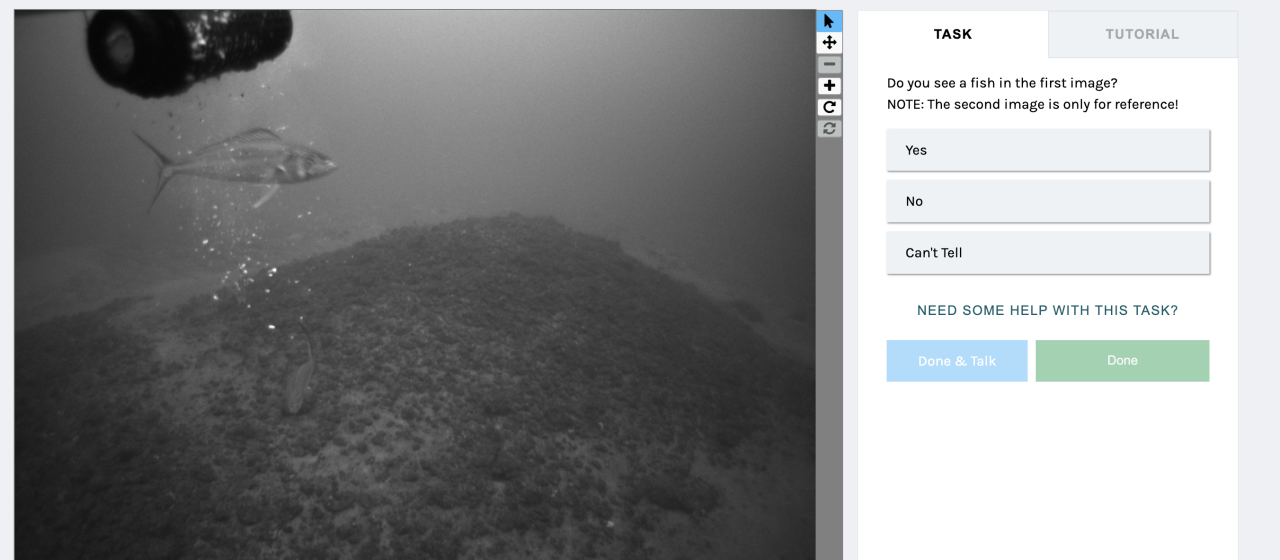
Task: Choose the Can't Tell answer
Action: 1048,253
